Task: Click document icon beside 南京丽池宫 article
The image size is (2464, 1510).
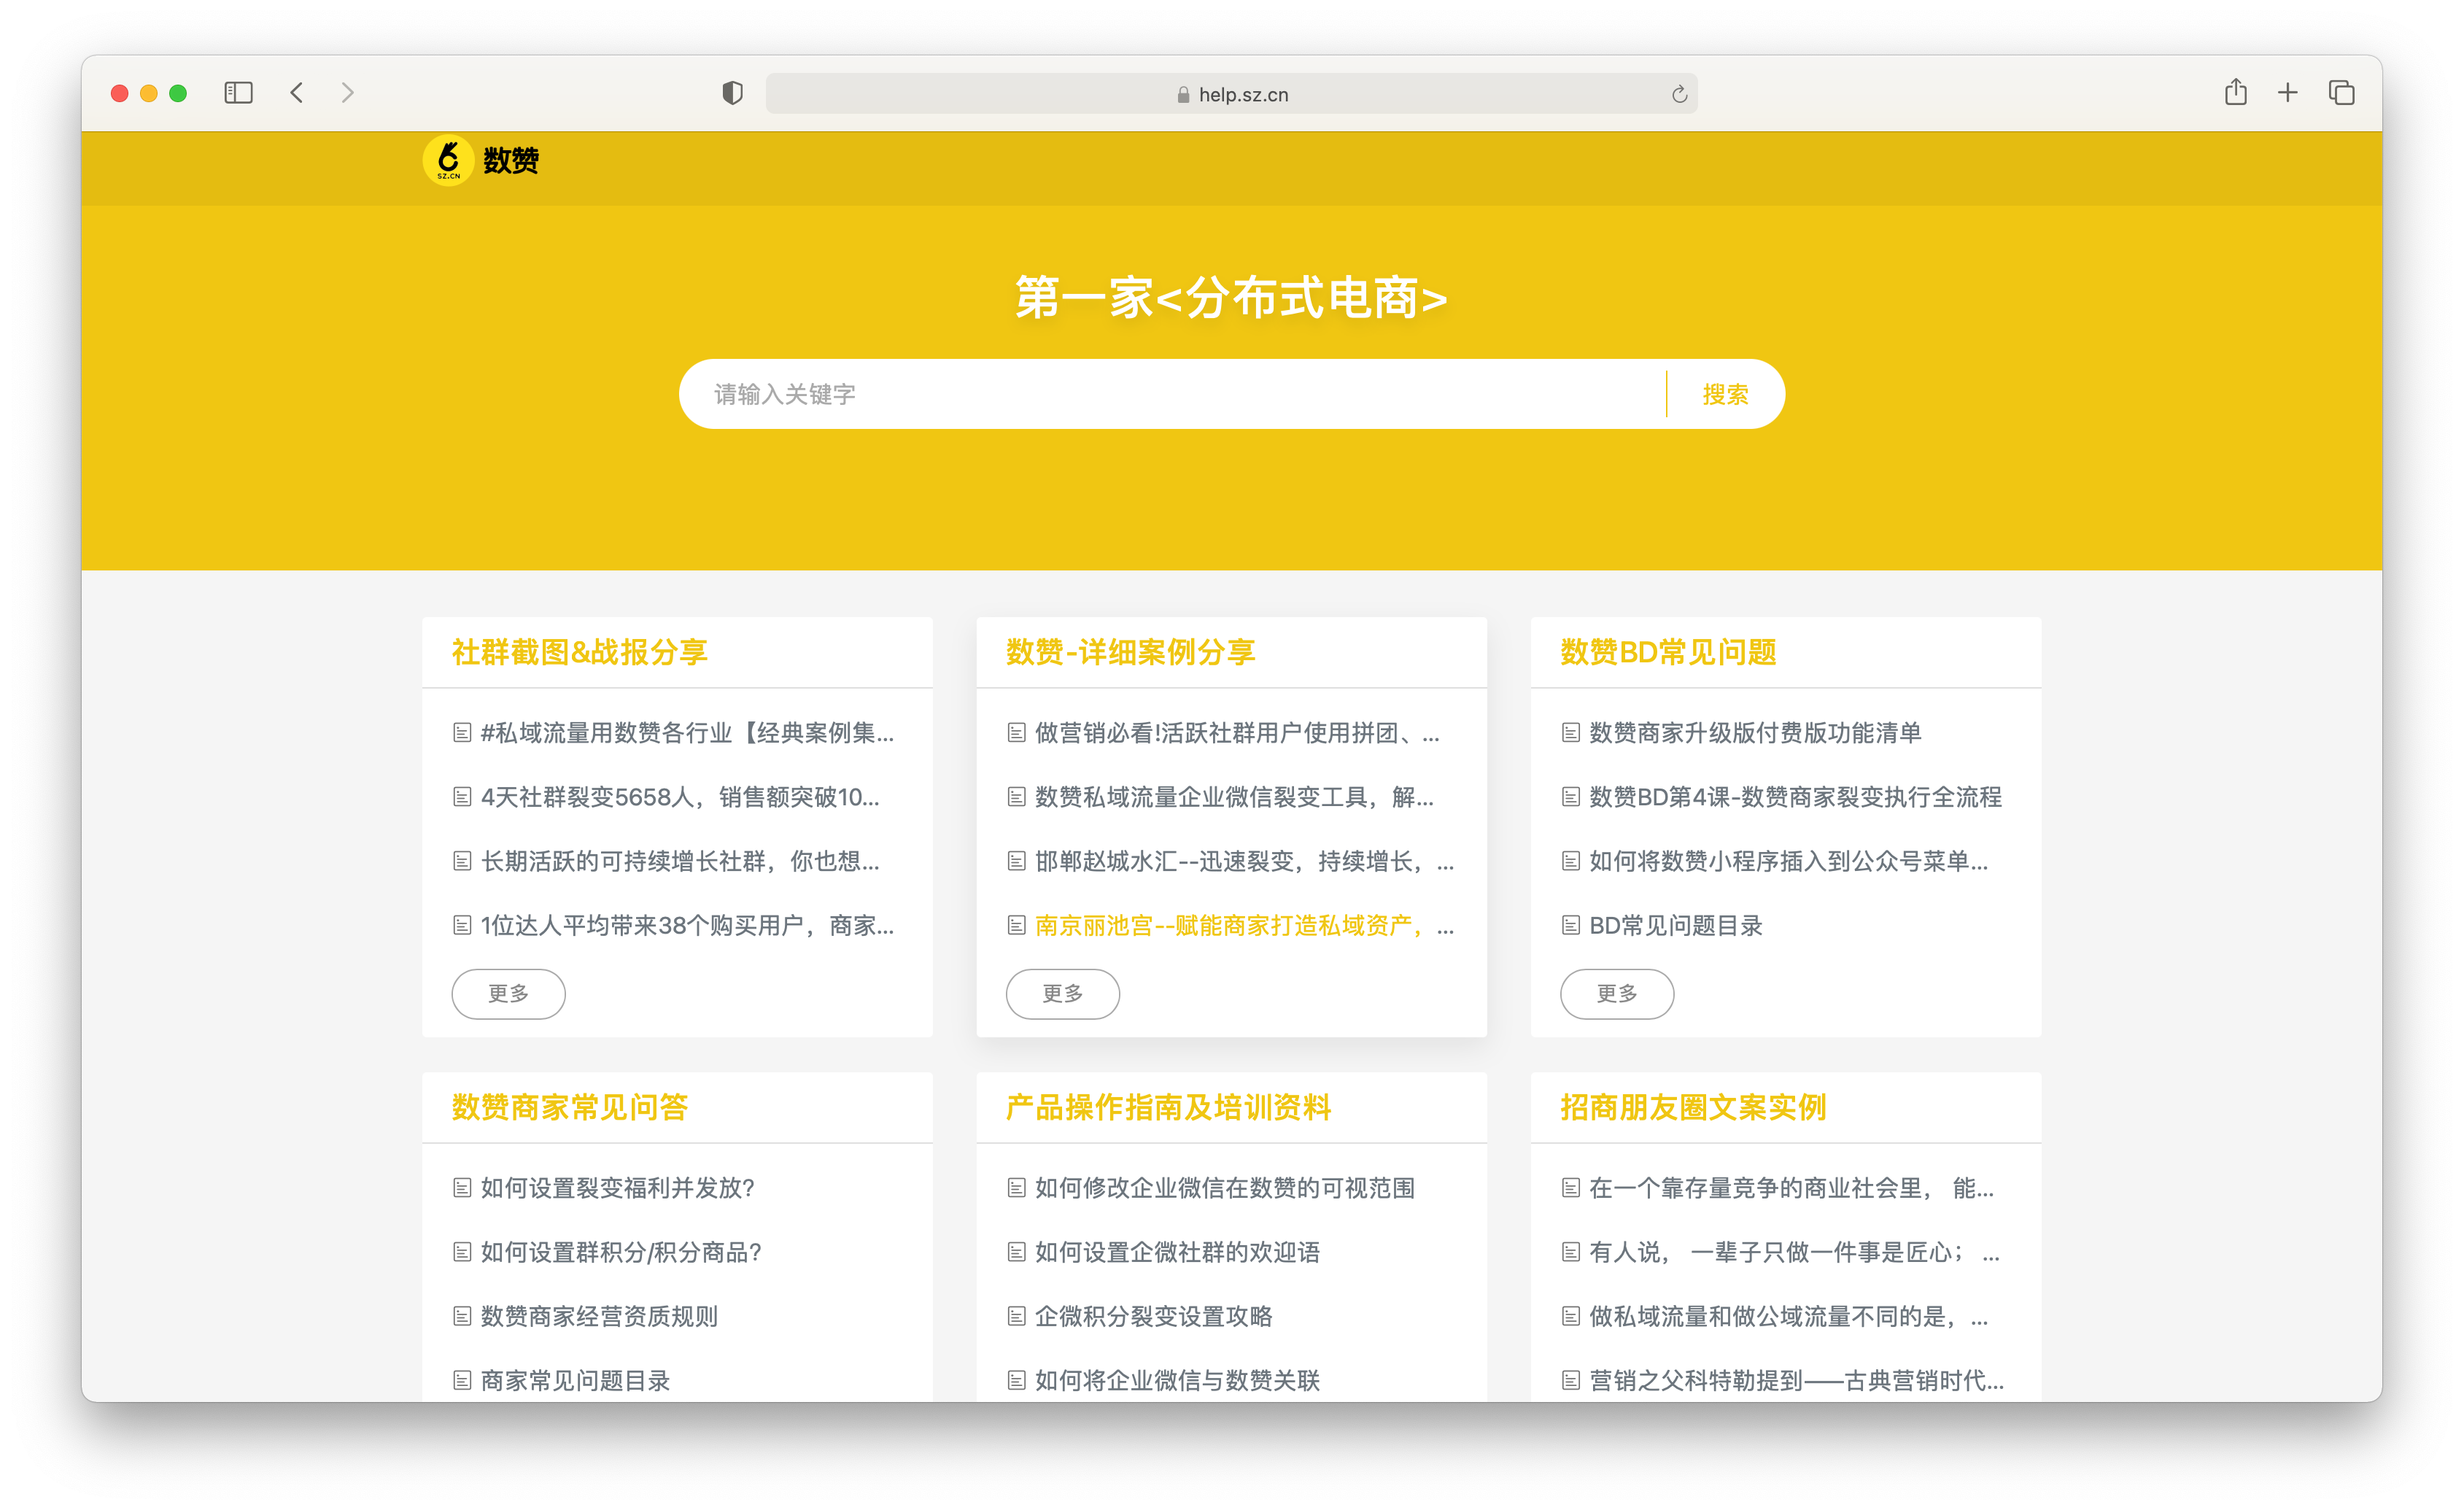Action: pos(1016,925)
